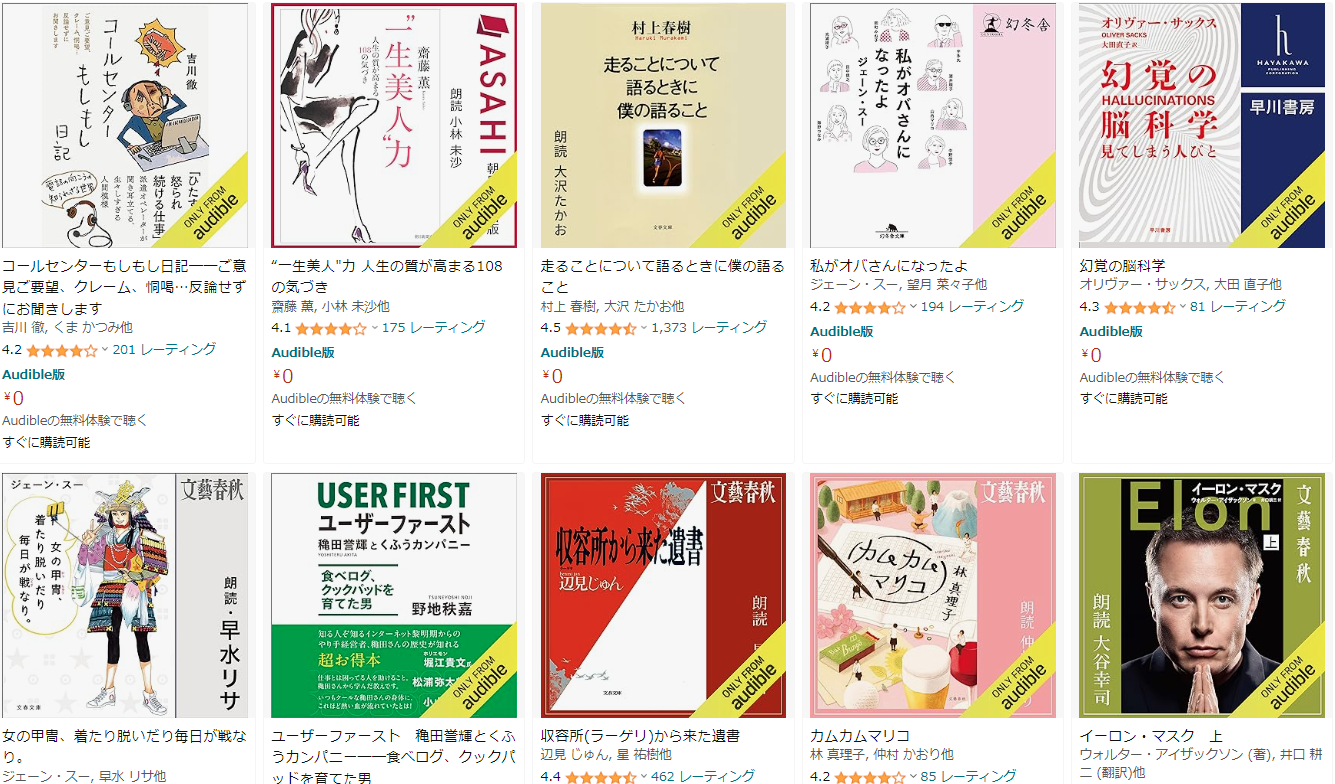Expand rating breakdown arrow beside 201 レーティング

coord(106,350)
